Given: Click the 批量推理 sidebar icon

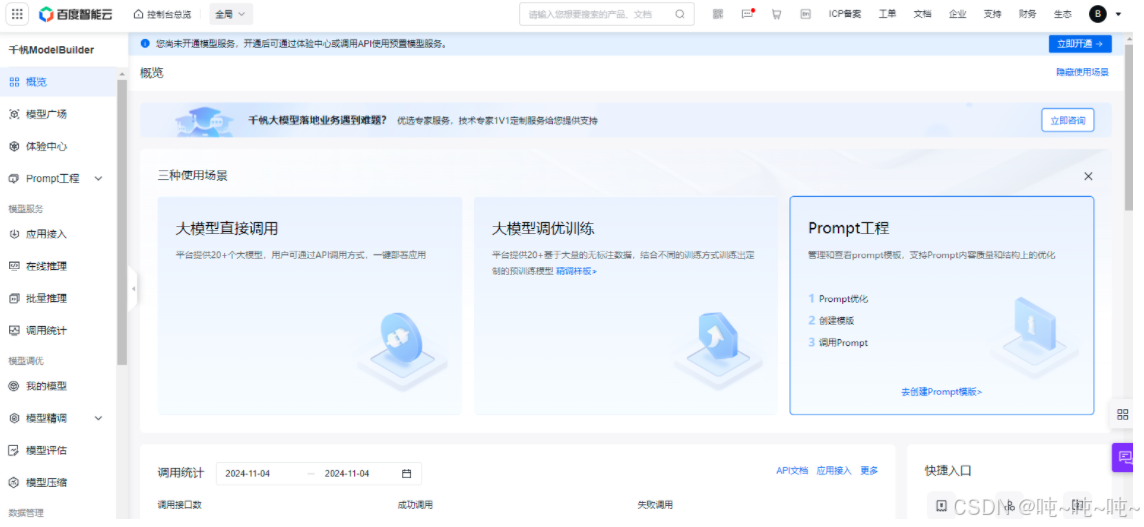Looking at the screenshot, I should click(14, 299).
